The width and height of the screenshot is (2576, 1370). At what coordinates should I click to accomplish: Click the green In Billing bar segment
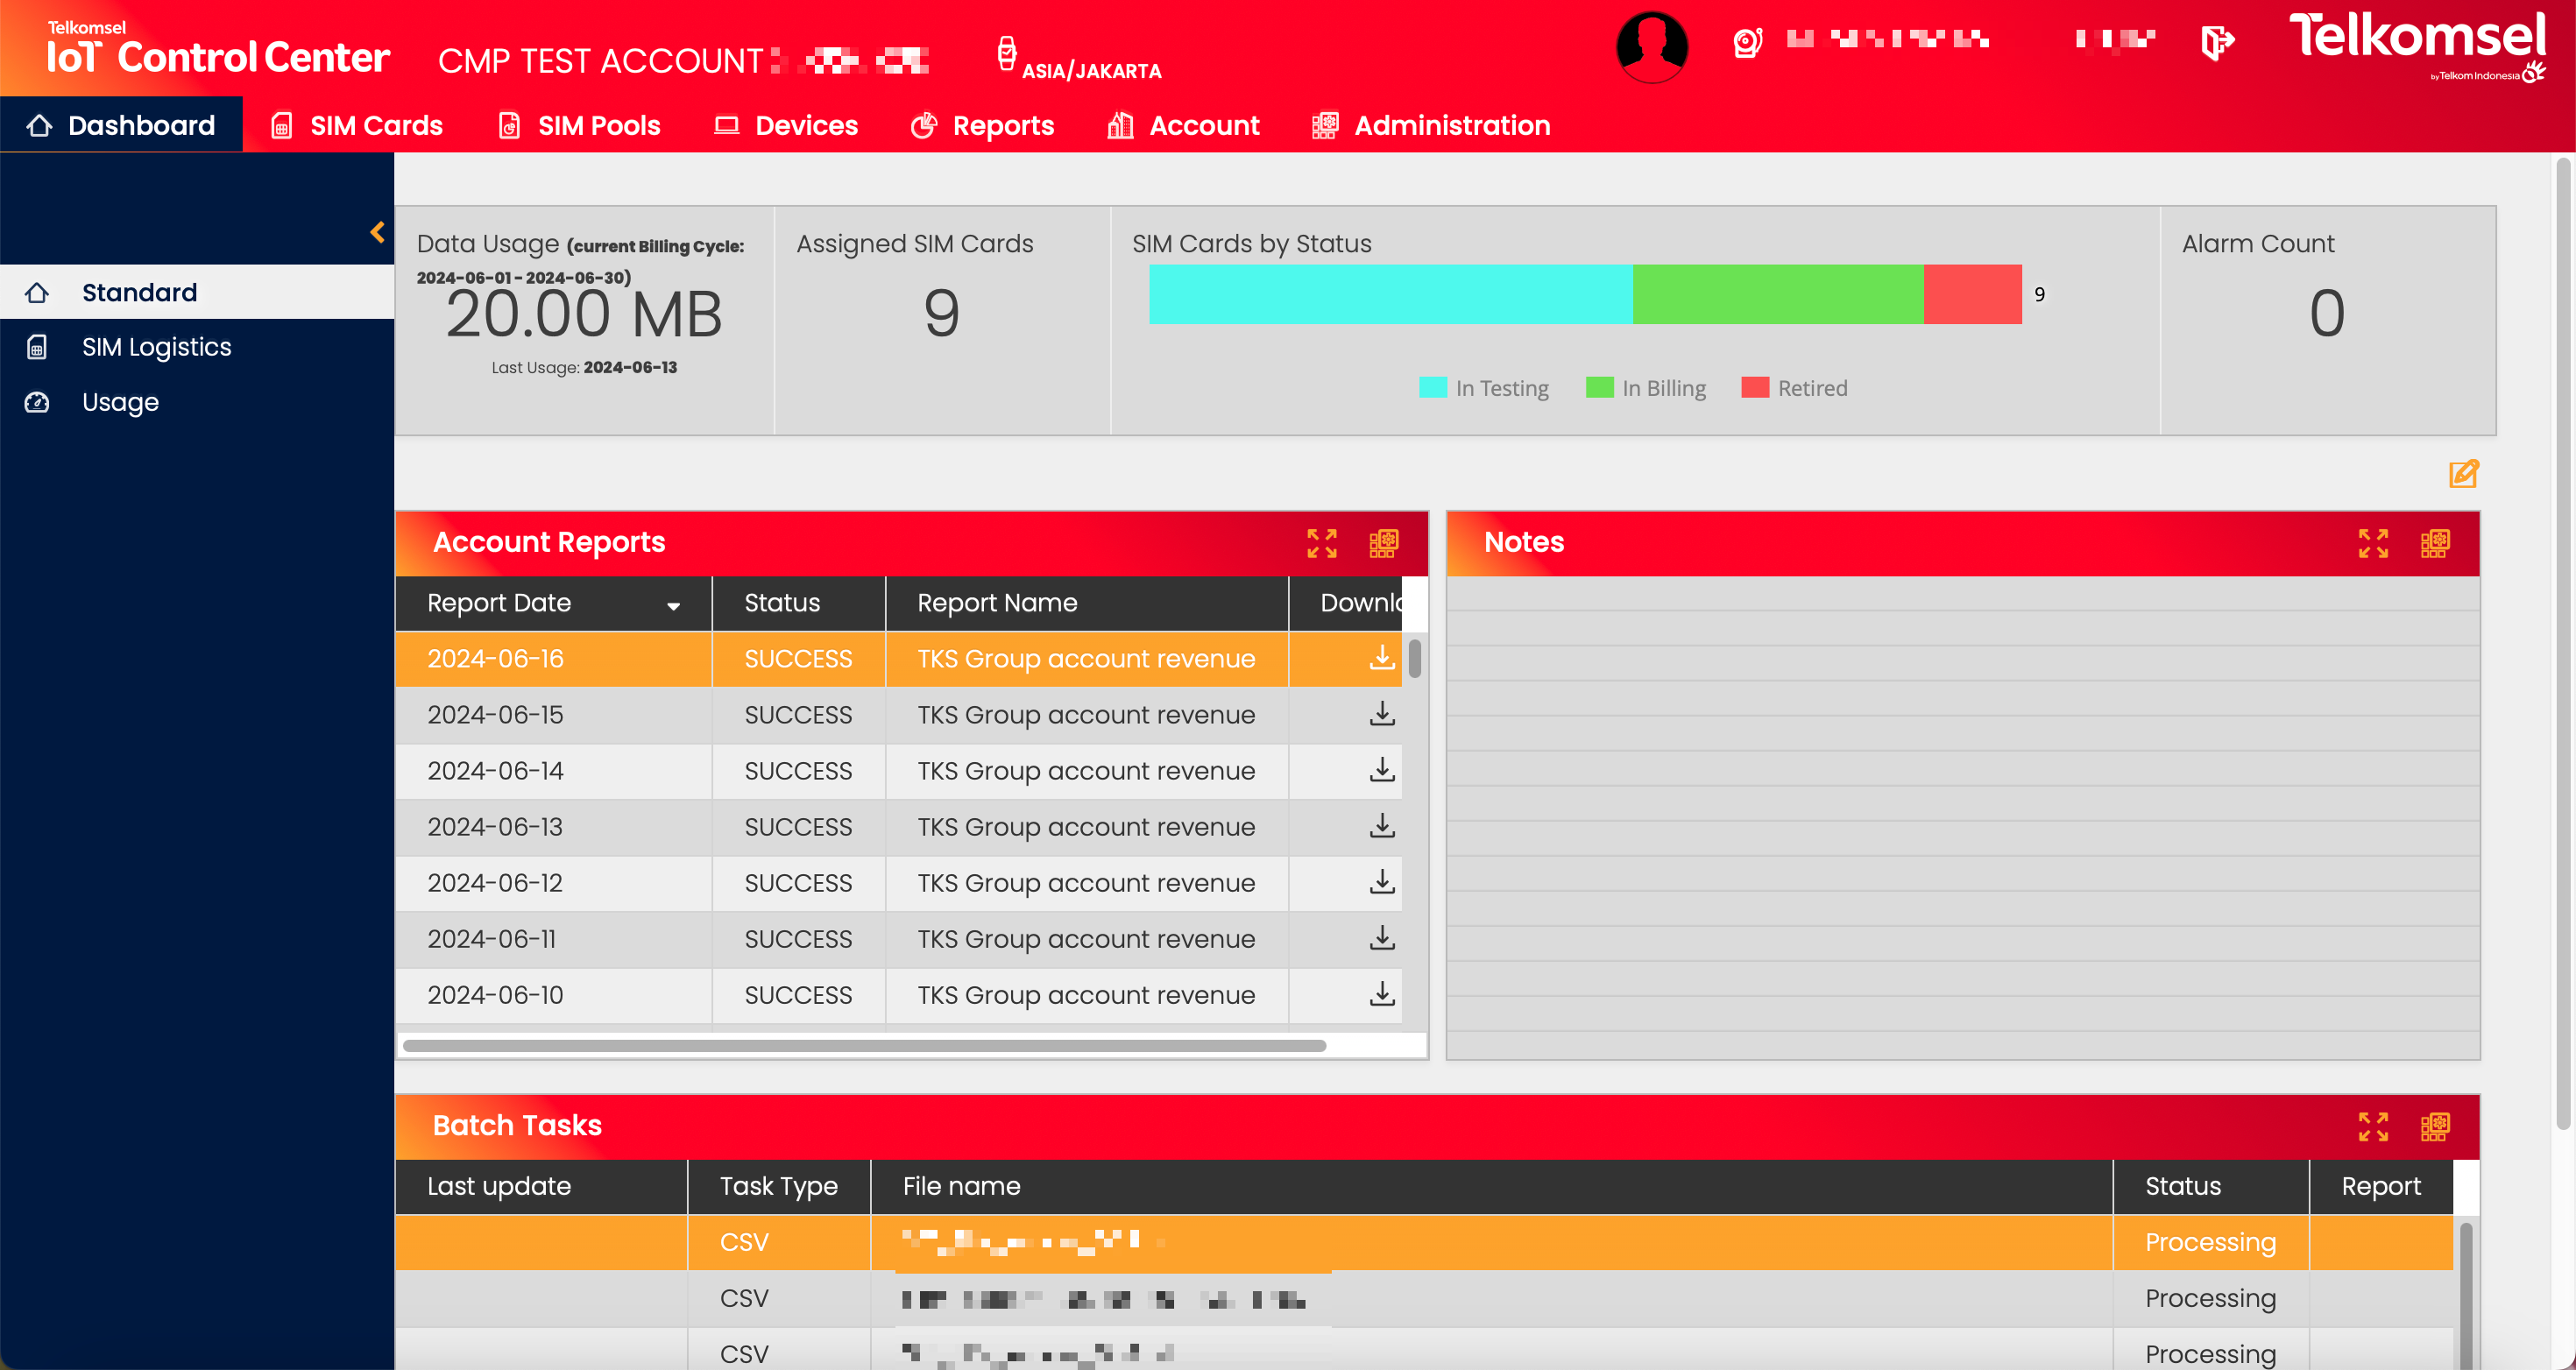pos(1777,294)
